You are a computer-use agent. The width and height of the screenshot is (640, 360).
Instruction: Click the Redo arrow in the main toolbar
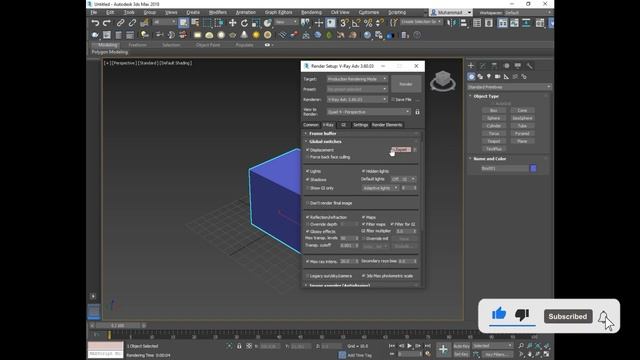107,23
